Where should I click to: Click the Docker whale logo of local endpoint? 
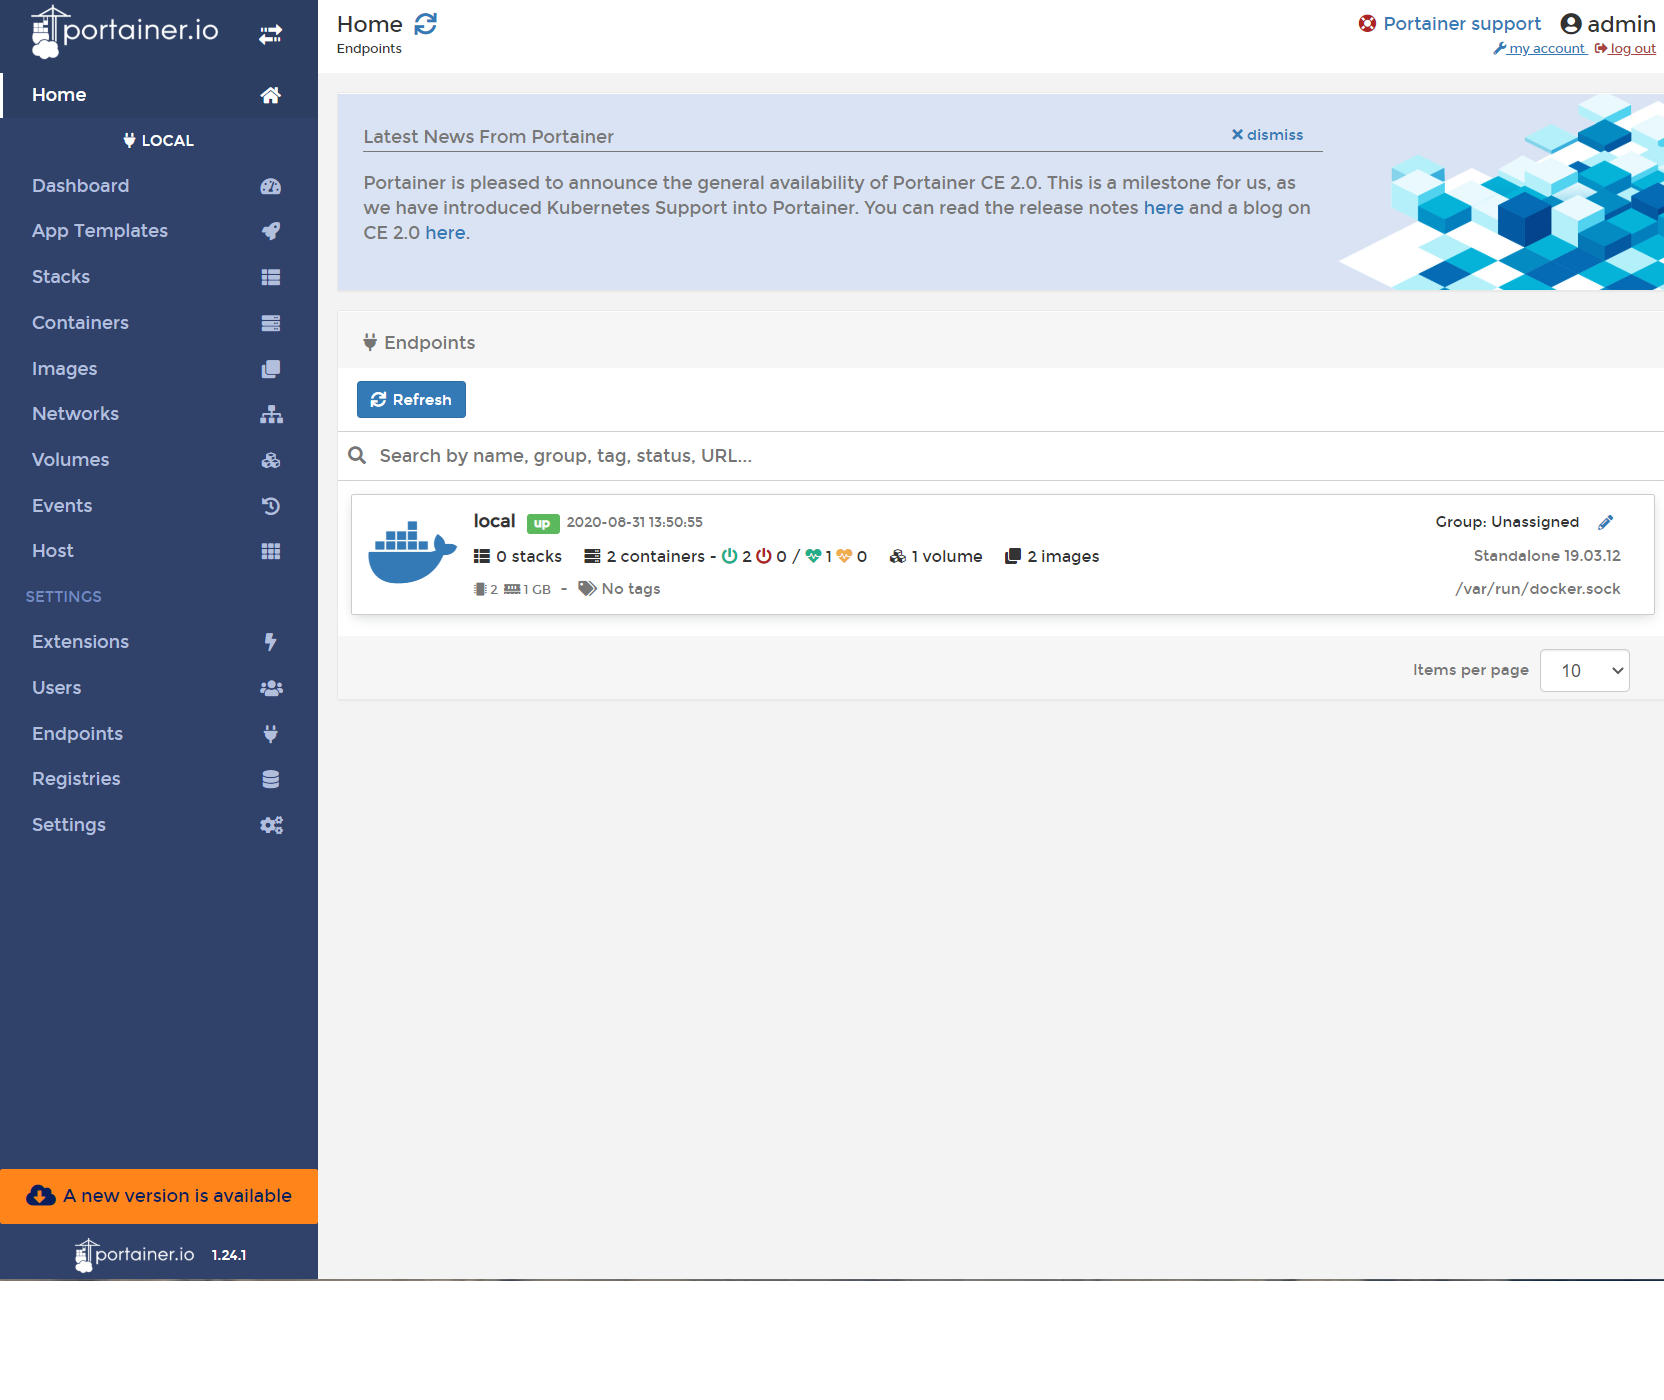click(x=412, y=552)
